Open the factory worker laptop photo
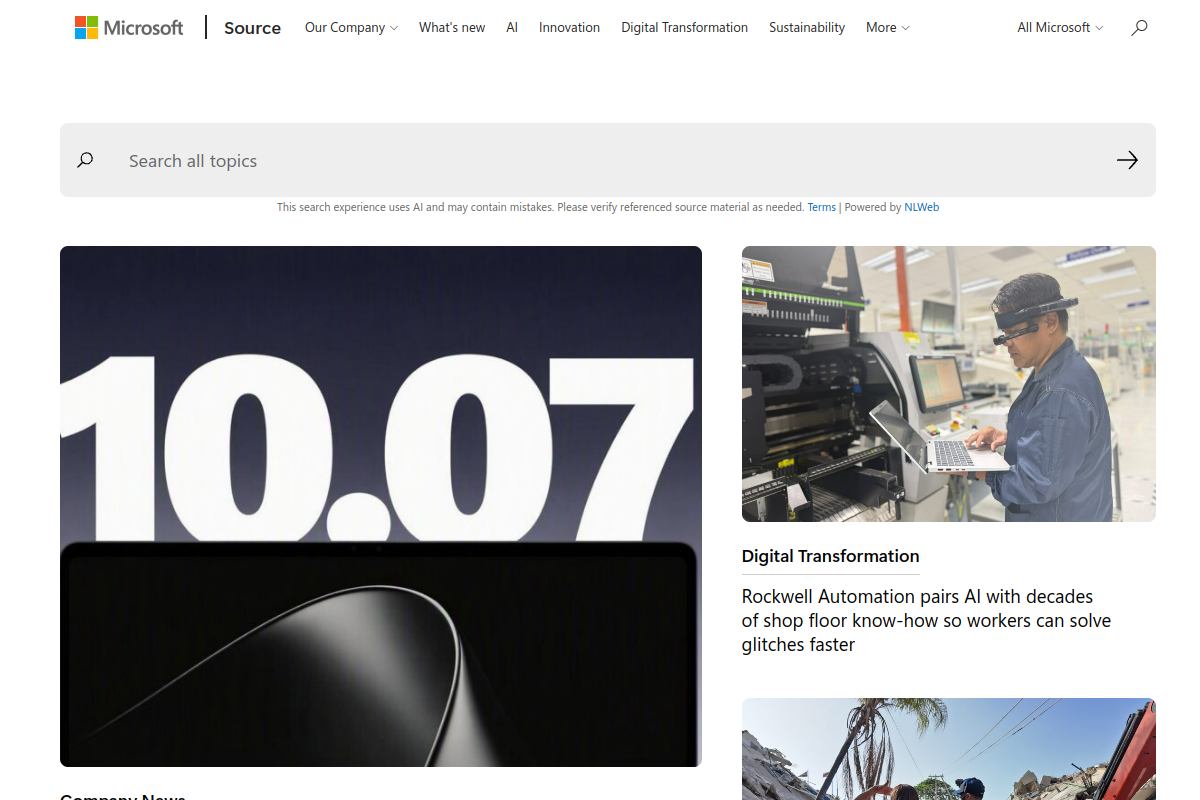 (x=949, y=384)
